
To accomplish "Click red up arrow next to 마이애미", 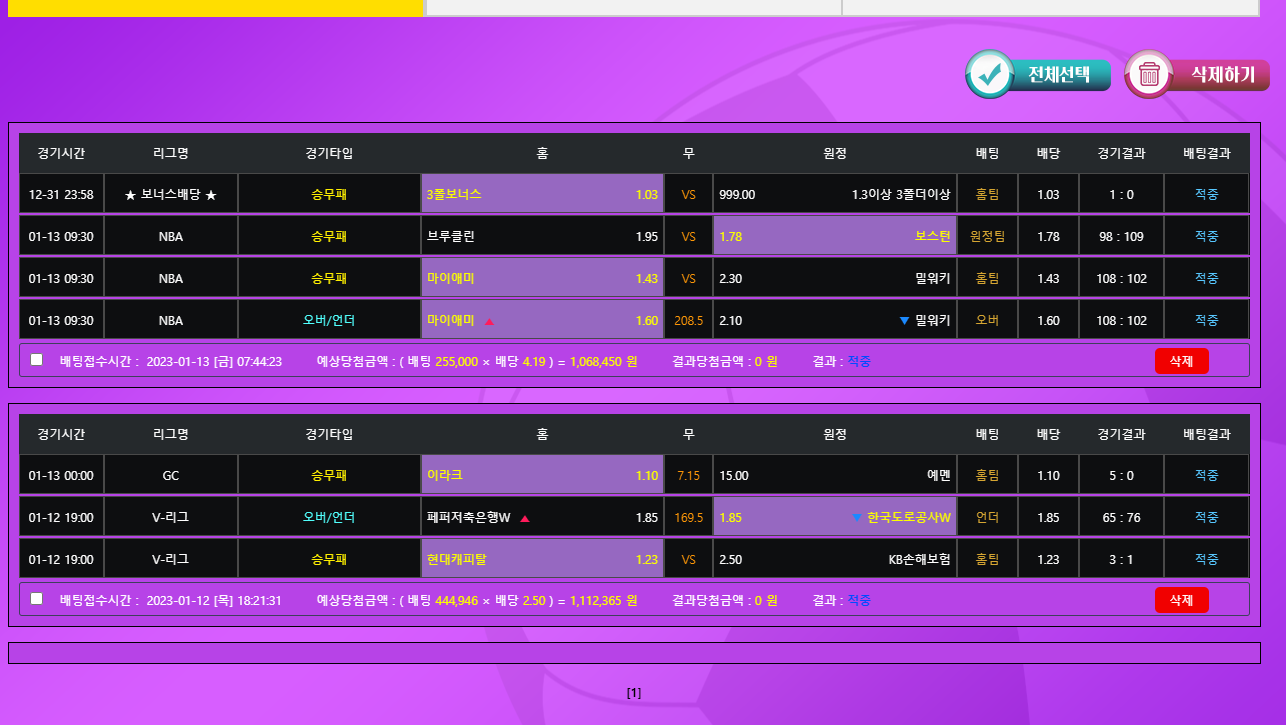I will click(489, 321).
